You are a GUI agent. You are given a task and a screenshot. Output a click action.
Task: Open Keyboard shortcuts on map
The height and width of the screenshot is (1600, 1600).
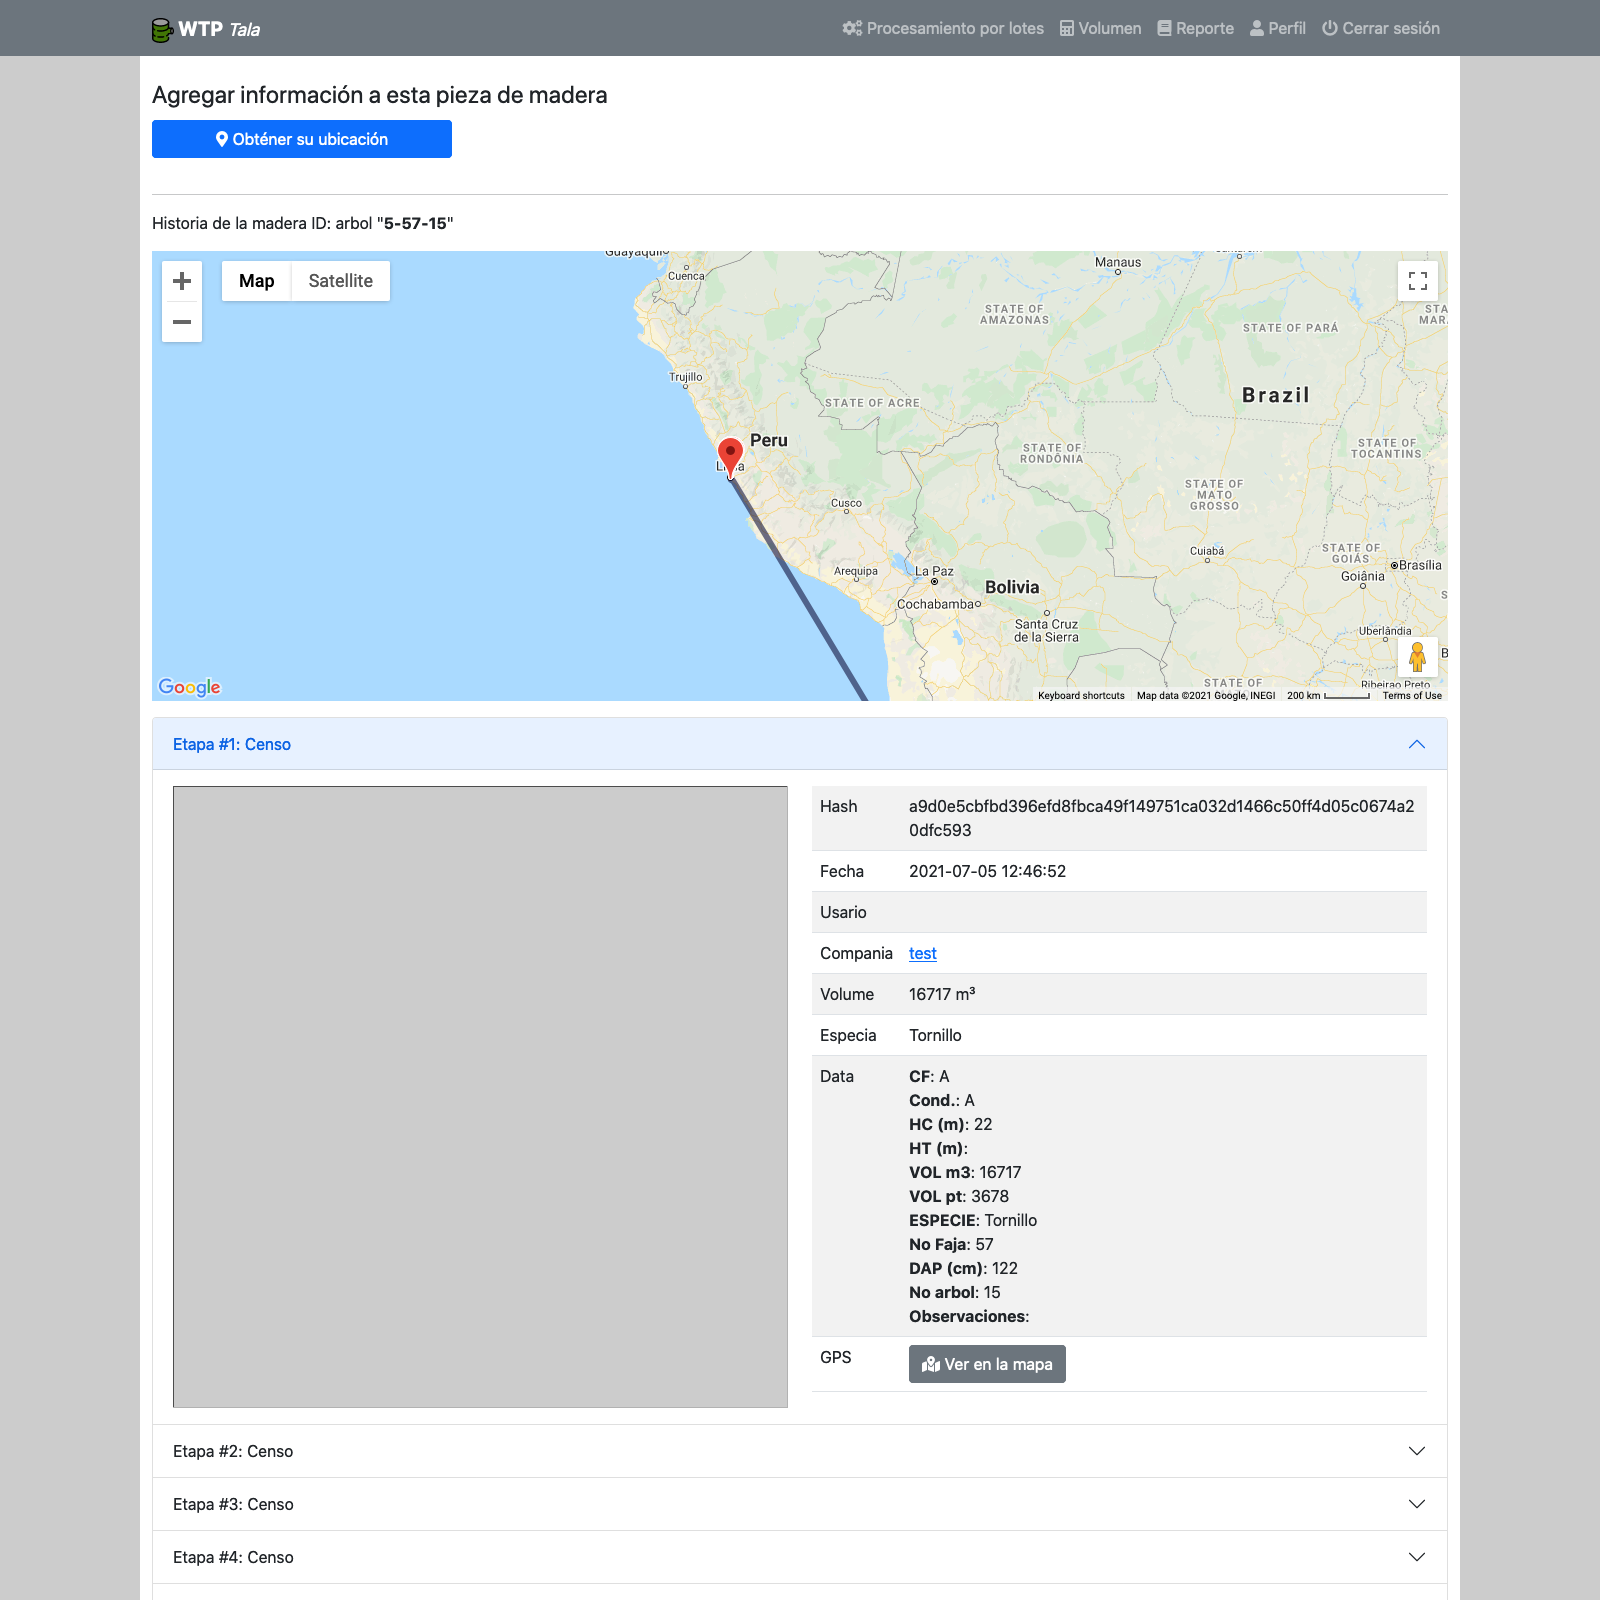click(x=1081, y=695)
